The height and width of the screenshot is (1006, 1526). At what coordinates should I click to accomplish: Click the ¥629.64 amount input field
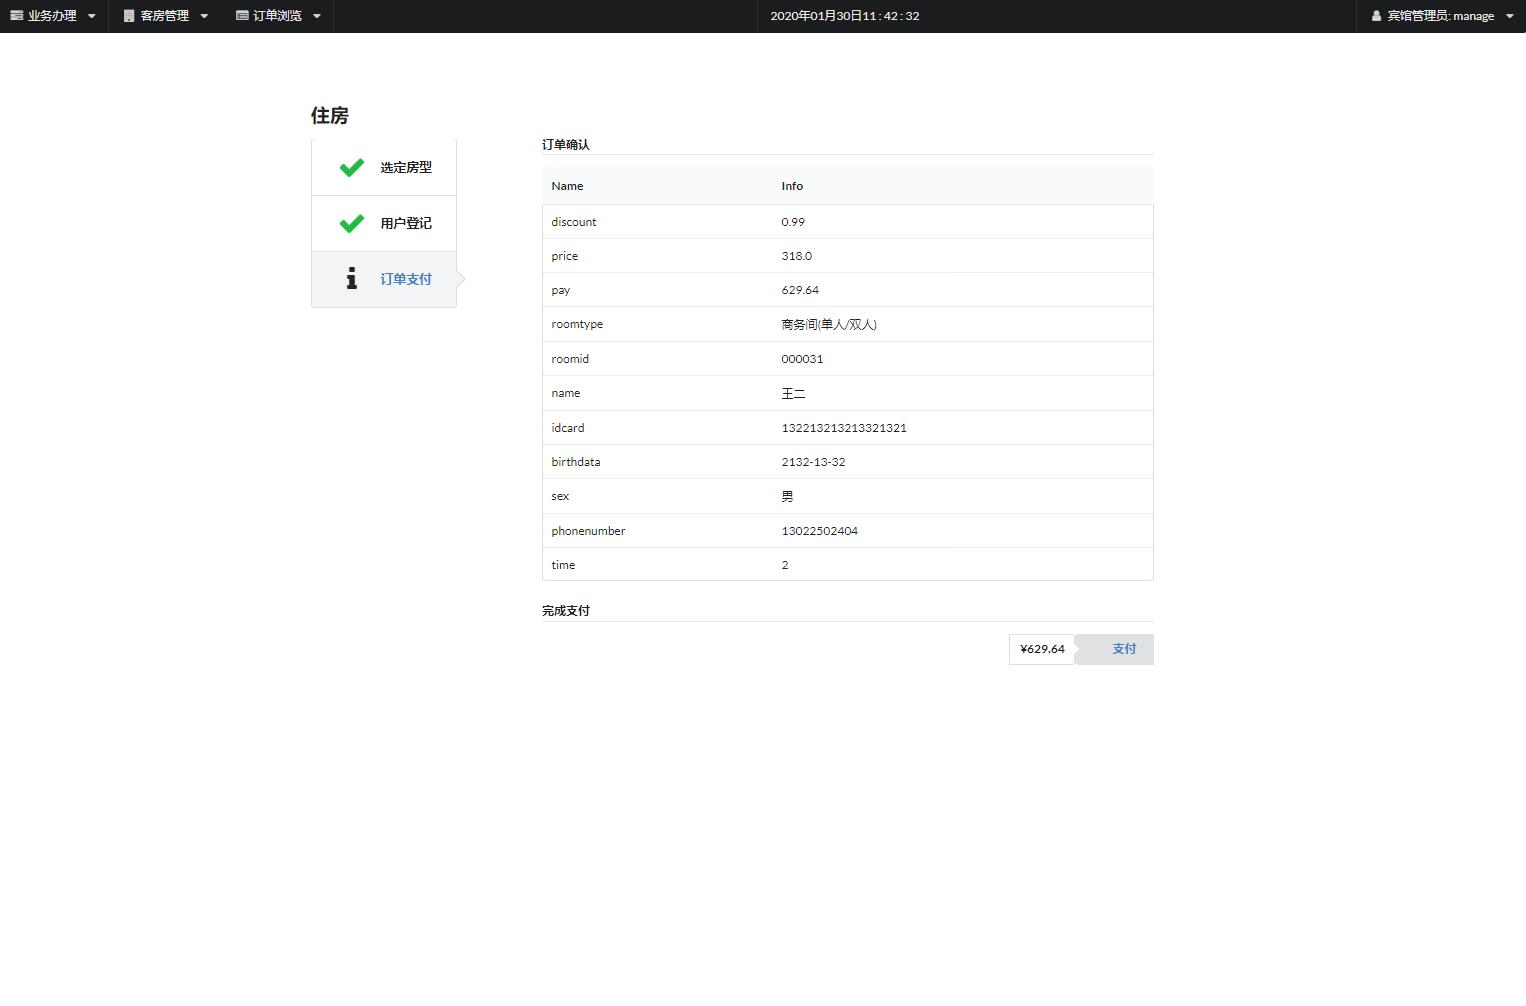[1040, 649]
